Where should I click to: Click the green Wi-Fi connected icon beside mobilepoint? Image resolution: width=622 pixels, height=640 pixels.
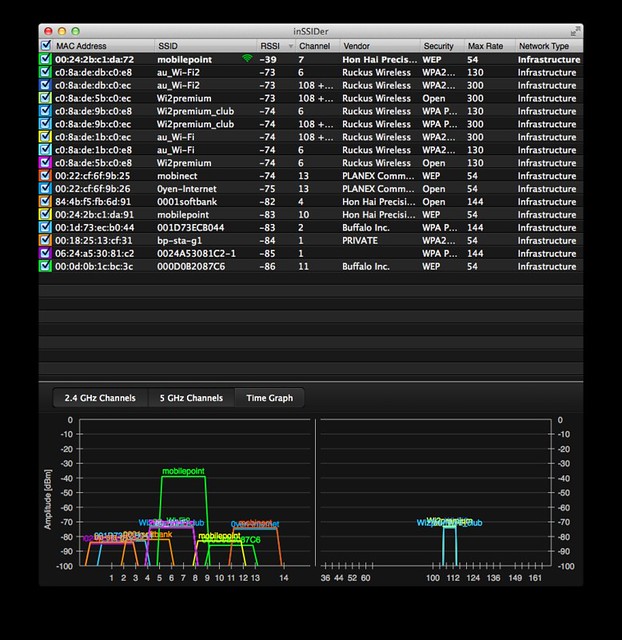tap(247, 58)
